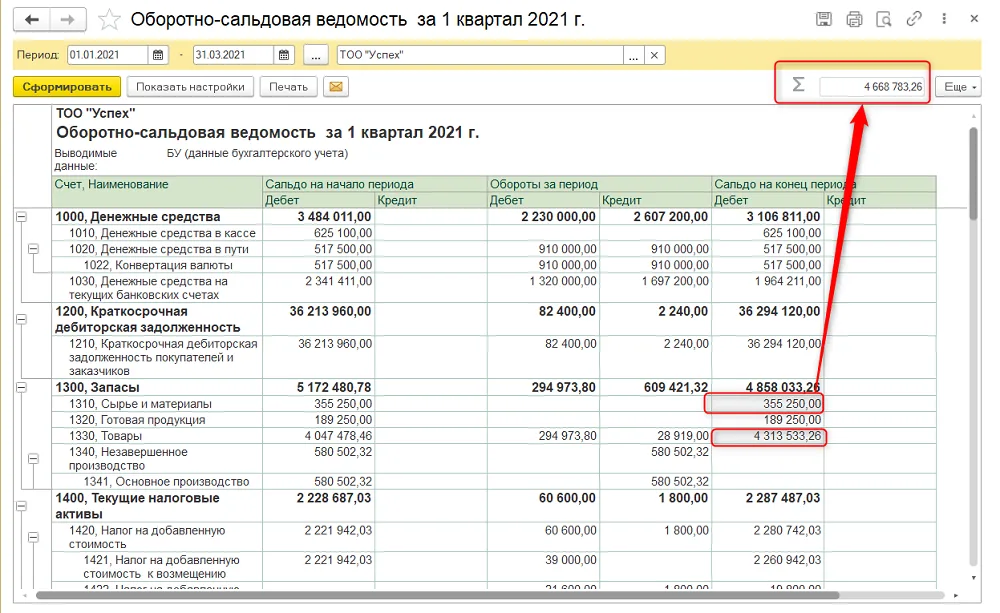Click cell 2 607 200,00 credit turnover

655,217
